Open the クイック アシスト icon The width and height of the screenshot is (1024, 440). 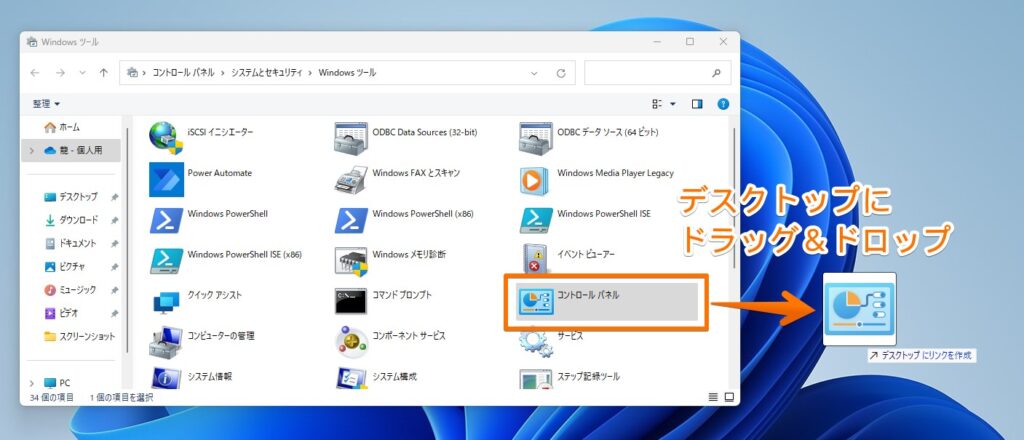[166, 302]
